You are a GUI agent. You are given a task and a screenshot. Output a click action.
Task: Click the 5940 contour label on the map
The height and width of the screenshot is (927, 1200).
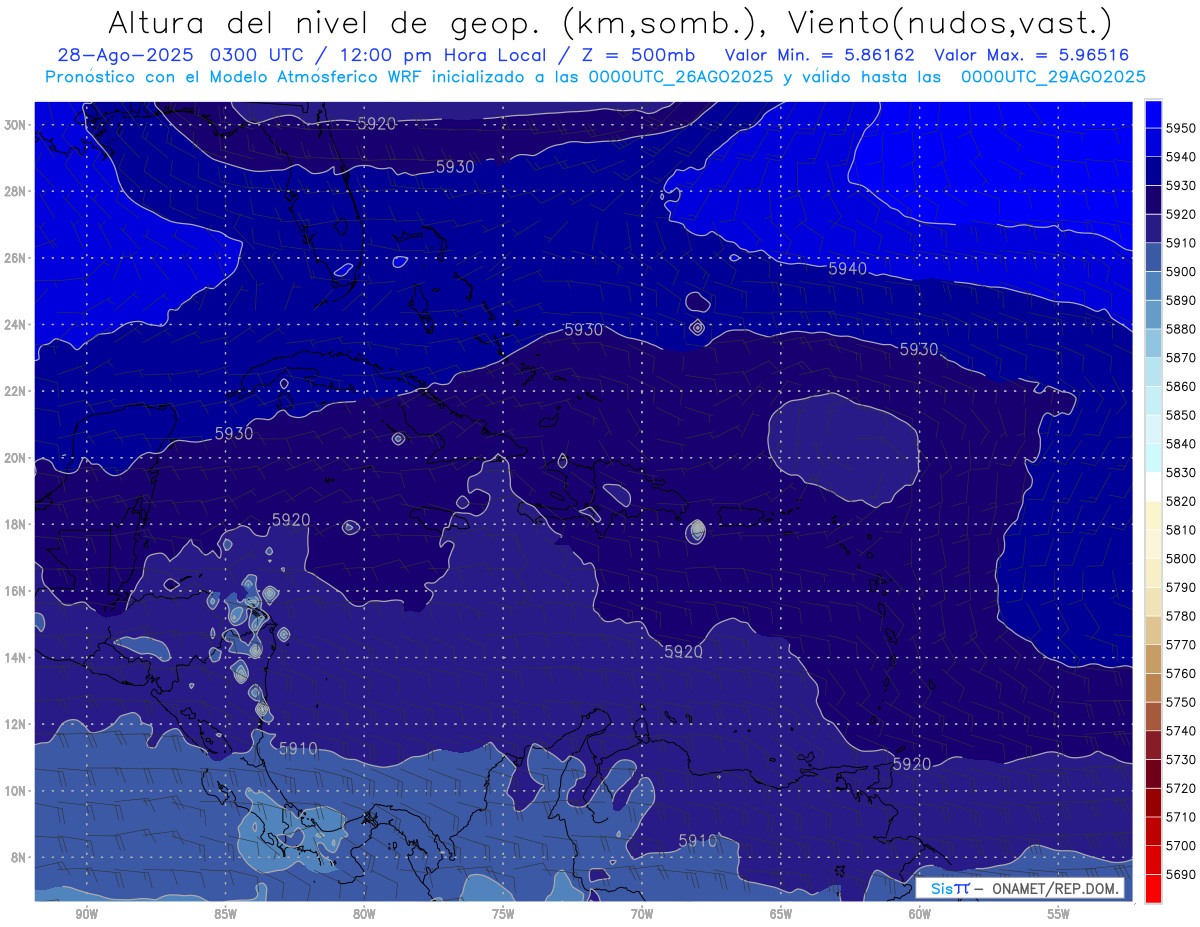tap(847, 269)
